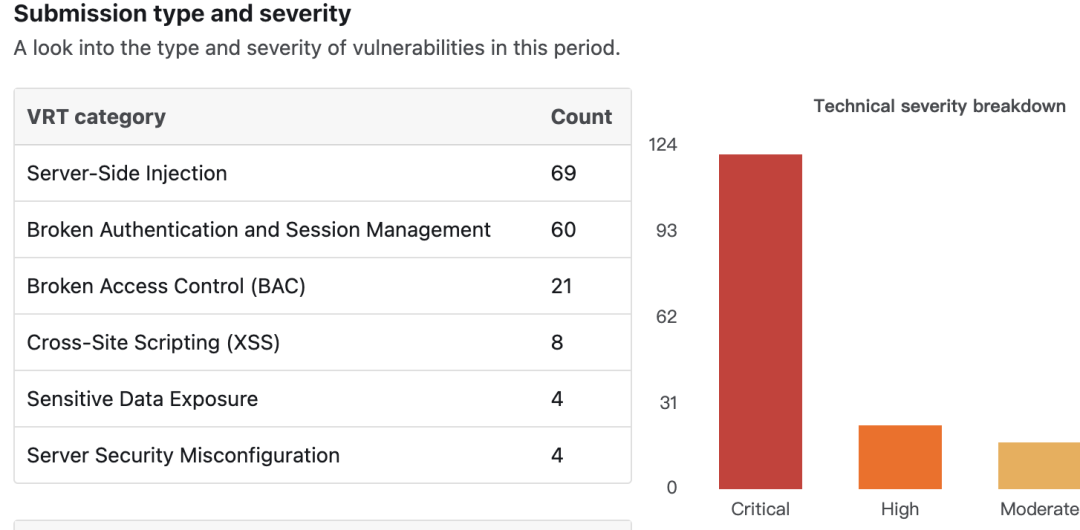
Task: Click the Count column header
Action: click(581, 117)
